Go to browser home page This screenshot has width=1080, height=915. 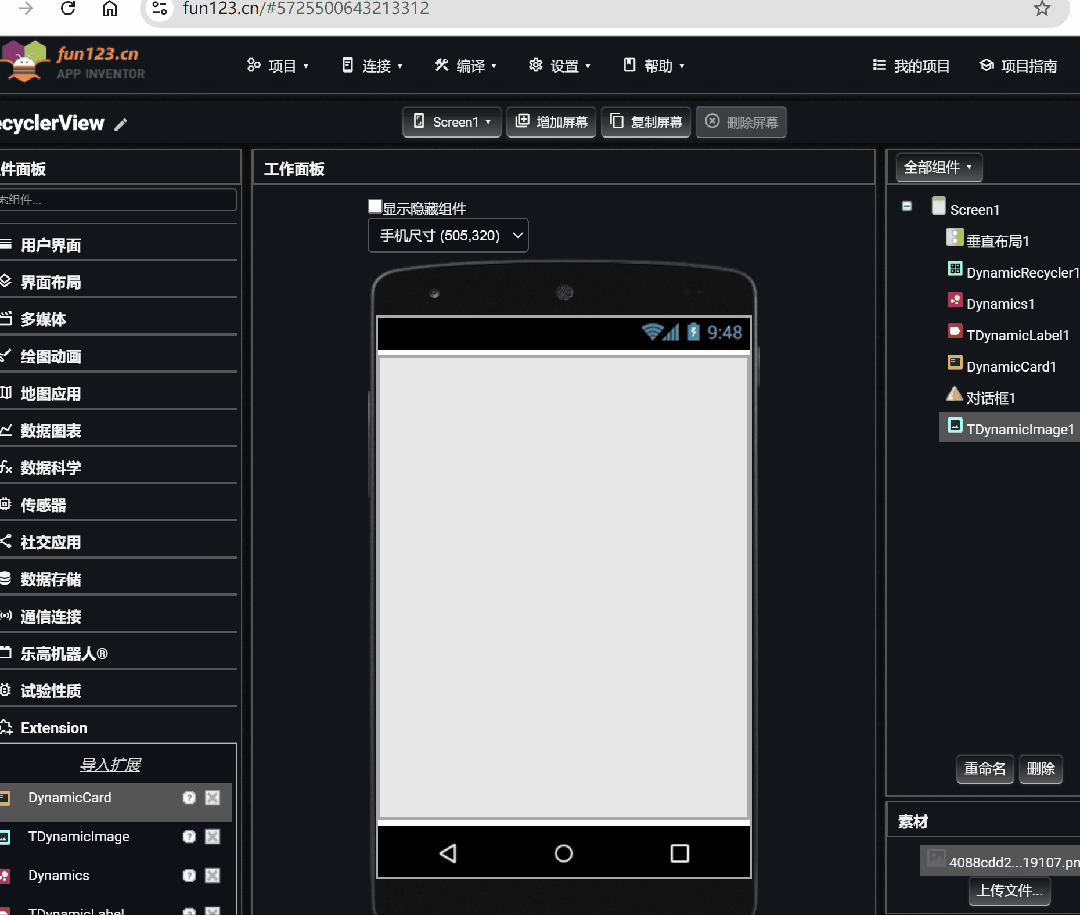(110, 8)
